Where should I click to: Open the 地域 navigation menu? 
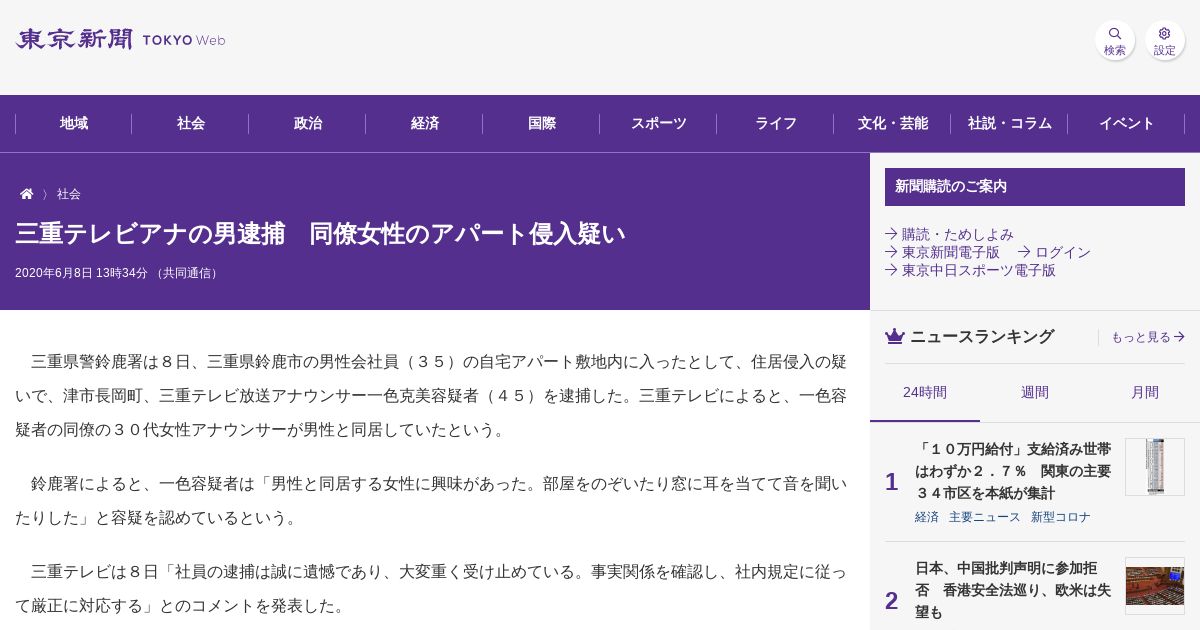[74, 124]
